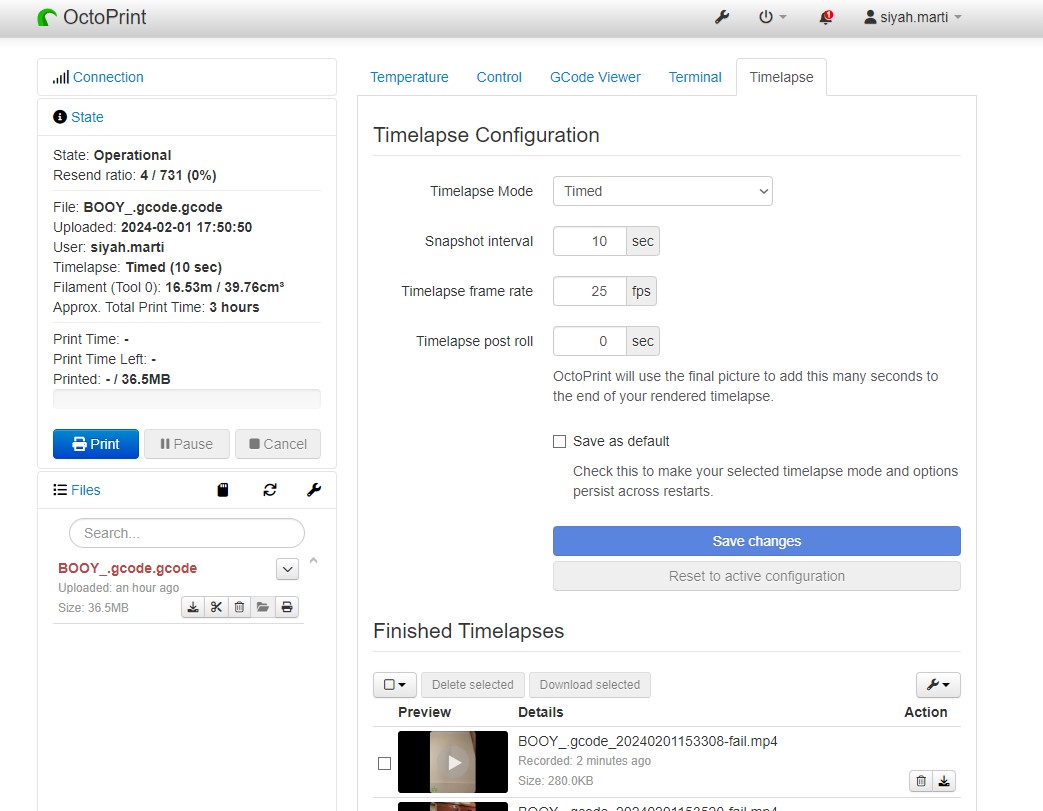Screen dimensions: 1043x811
Task: Click Download selected button
Action: click(x=590, y=685)
